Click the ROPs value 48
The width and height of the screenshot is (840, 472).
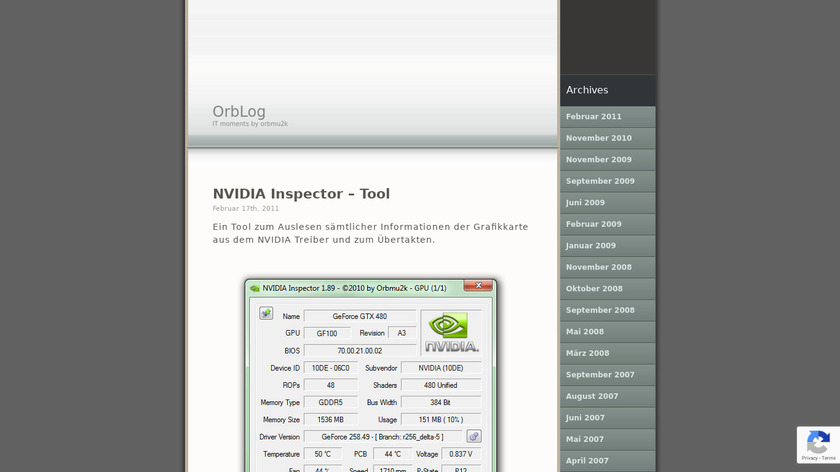coord(331,385)
